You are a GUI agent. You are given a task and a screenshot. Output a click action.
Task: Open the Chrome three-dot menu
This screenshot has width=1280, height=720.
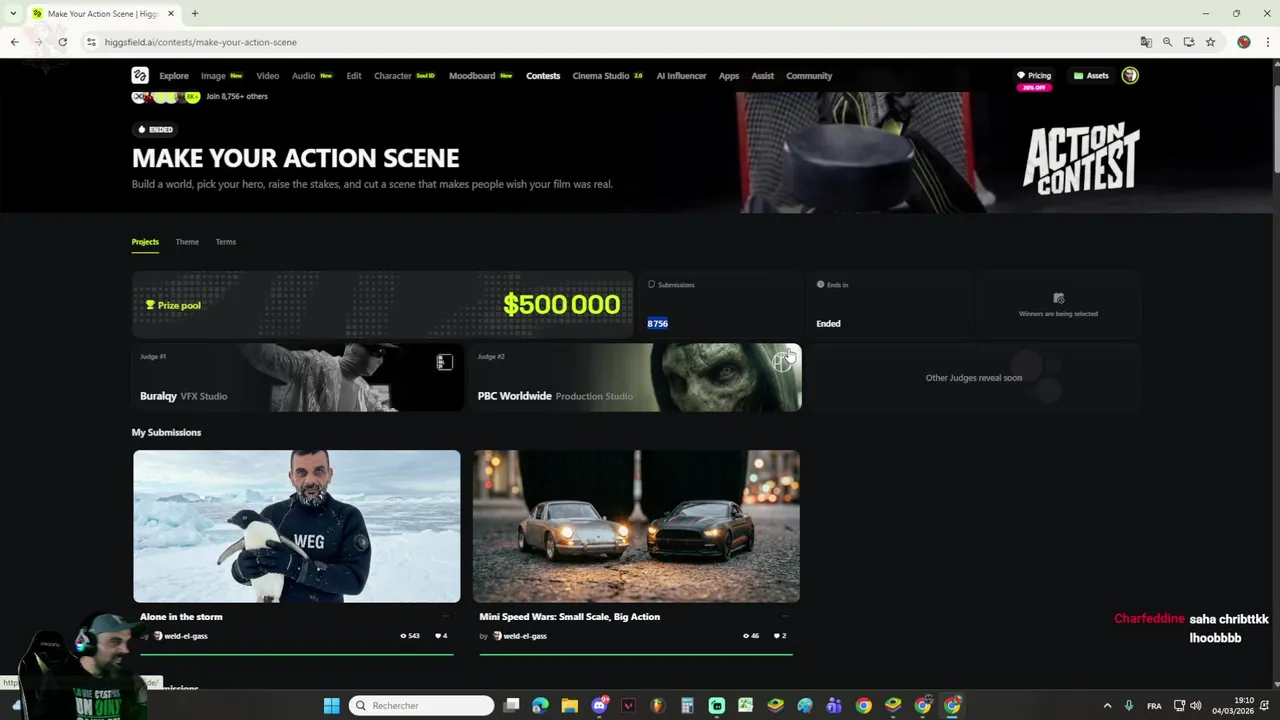pos(1268,42)
